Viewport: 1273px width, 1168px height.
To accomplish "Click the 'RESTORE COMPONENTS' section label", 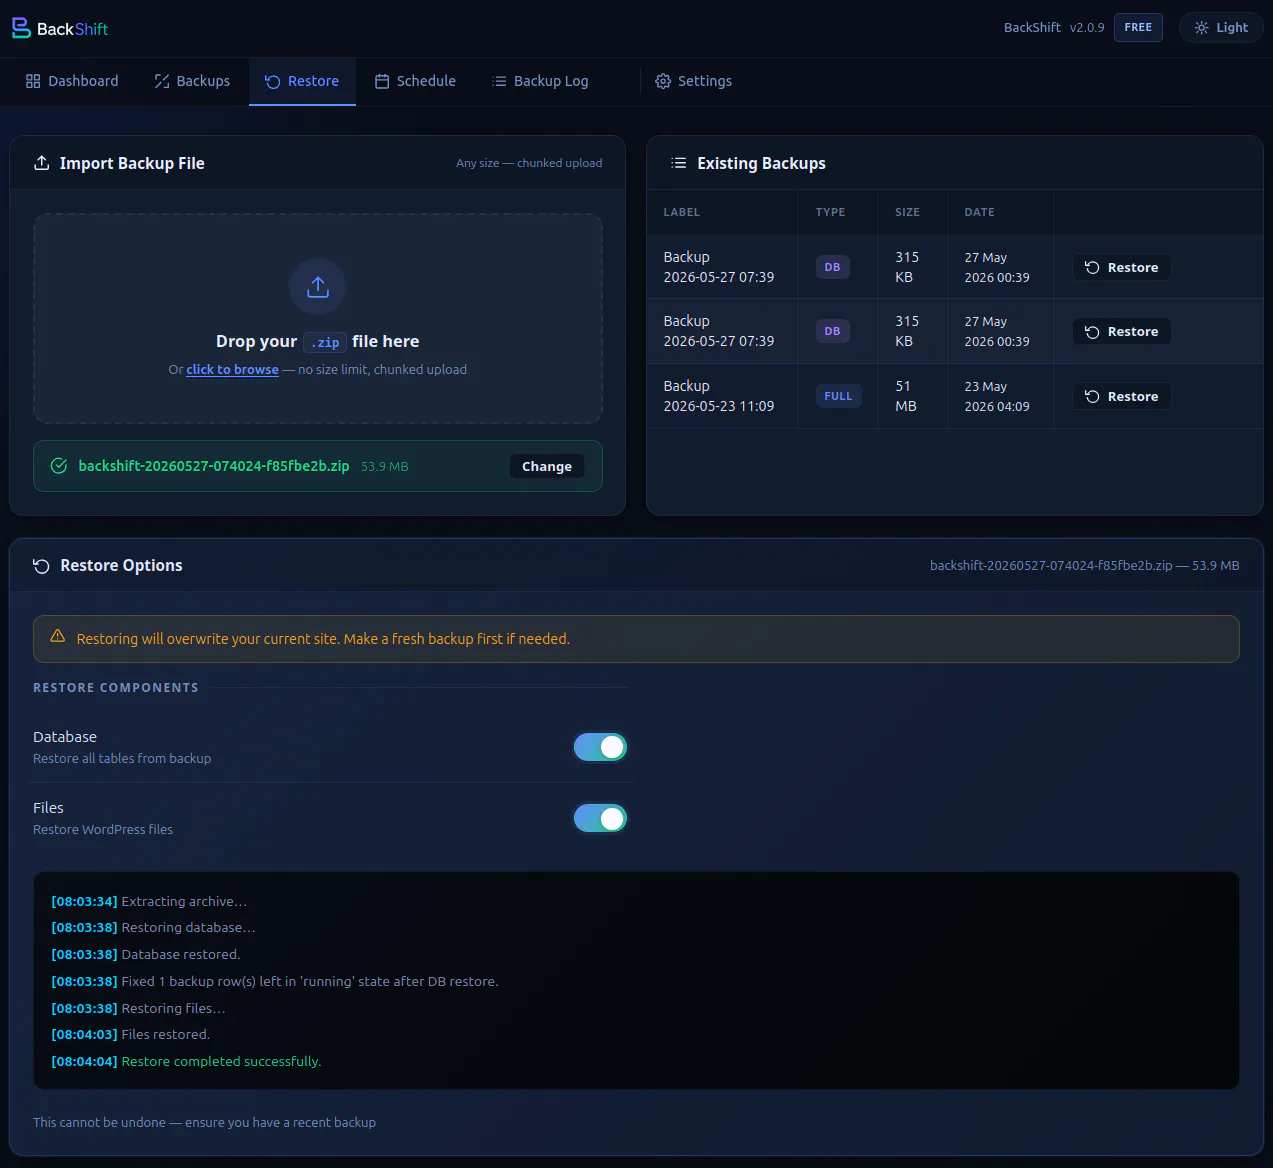I will tap(116, 688).
